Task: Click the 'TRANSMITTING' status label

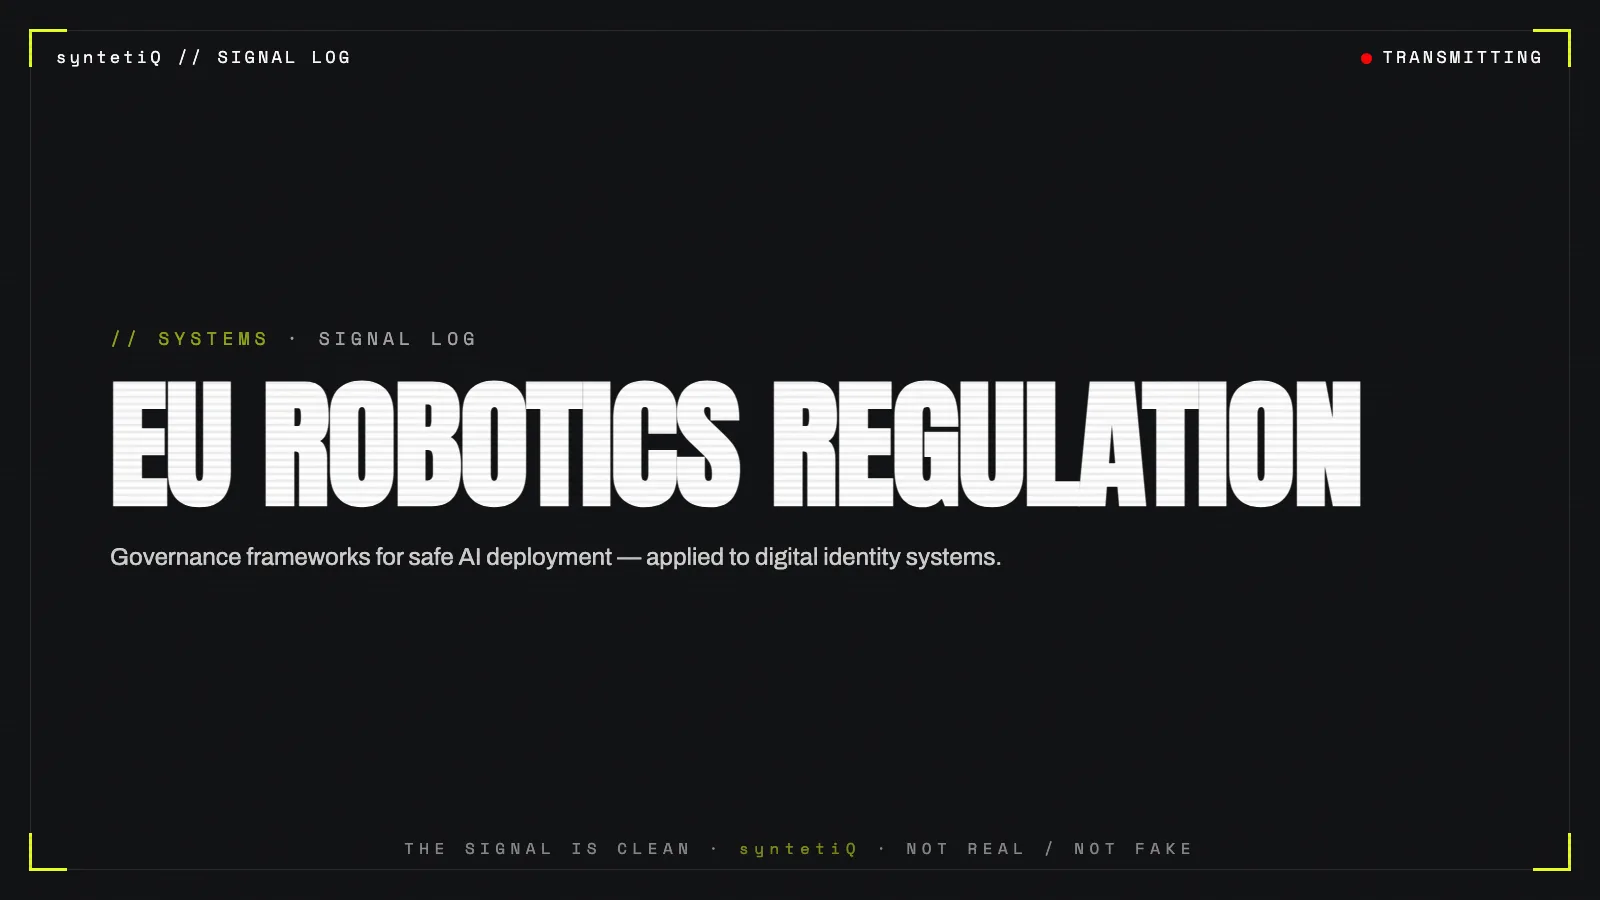Action: click(x=1462, y=58)
